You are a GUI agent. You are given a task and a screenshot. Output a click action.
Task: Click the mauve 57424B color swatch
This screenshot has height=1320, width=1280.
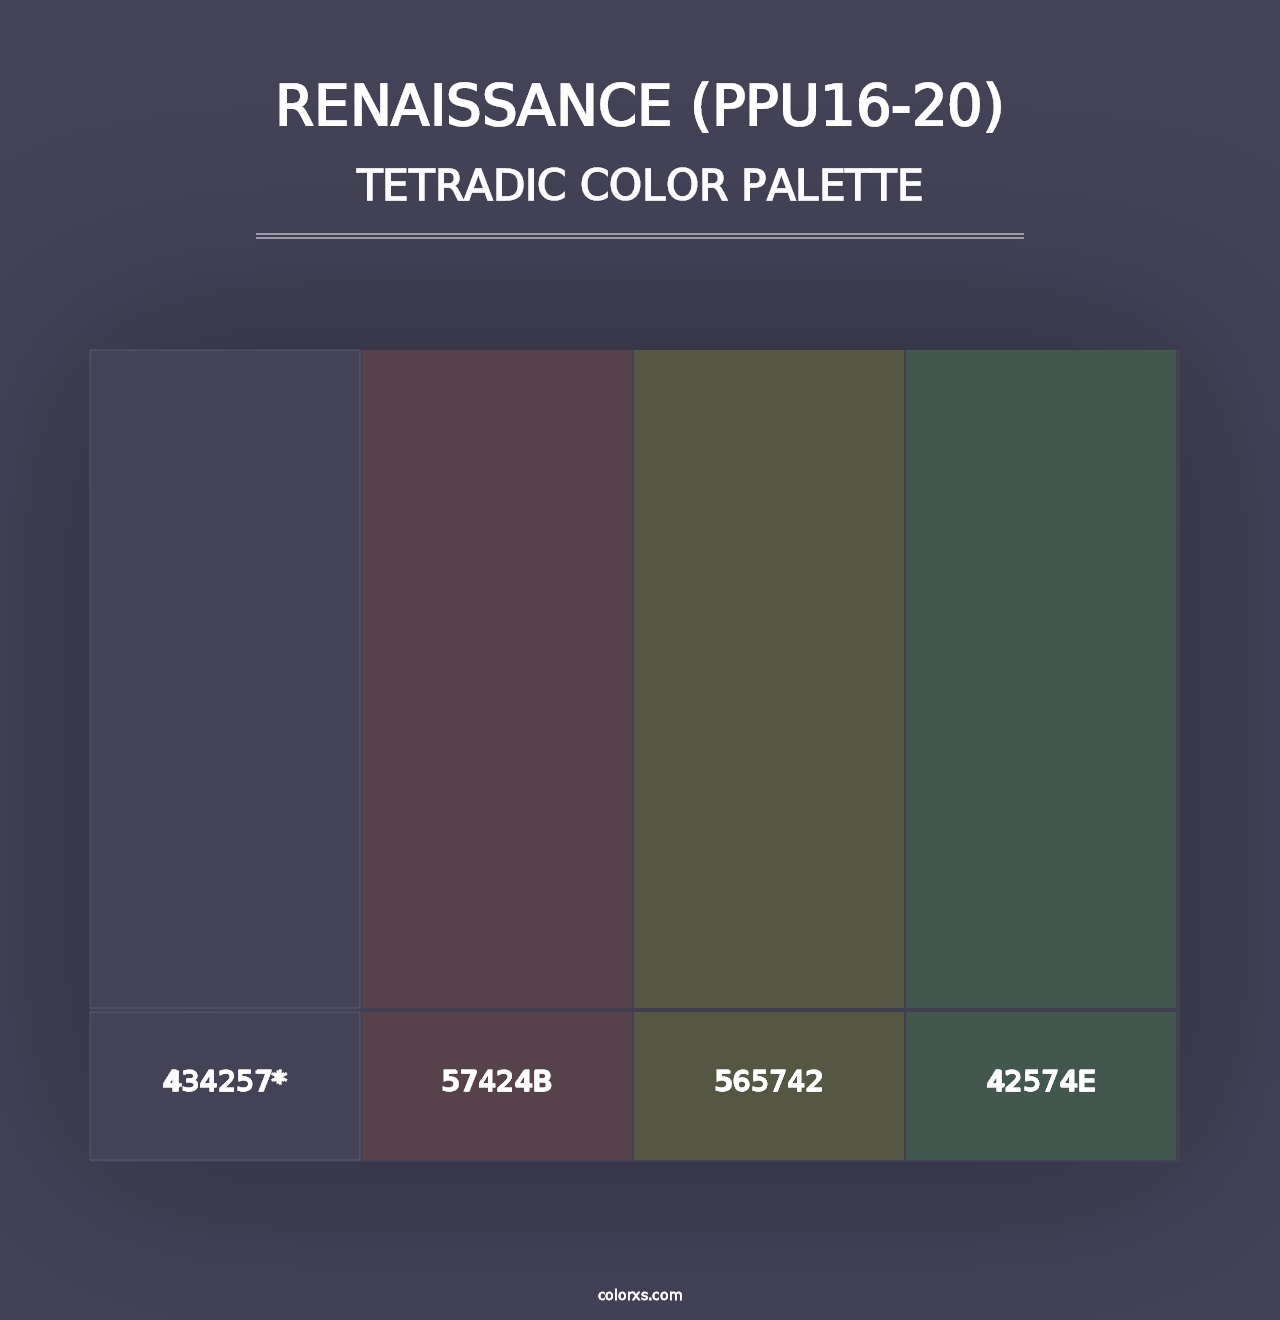pos(497,679)
